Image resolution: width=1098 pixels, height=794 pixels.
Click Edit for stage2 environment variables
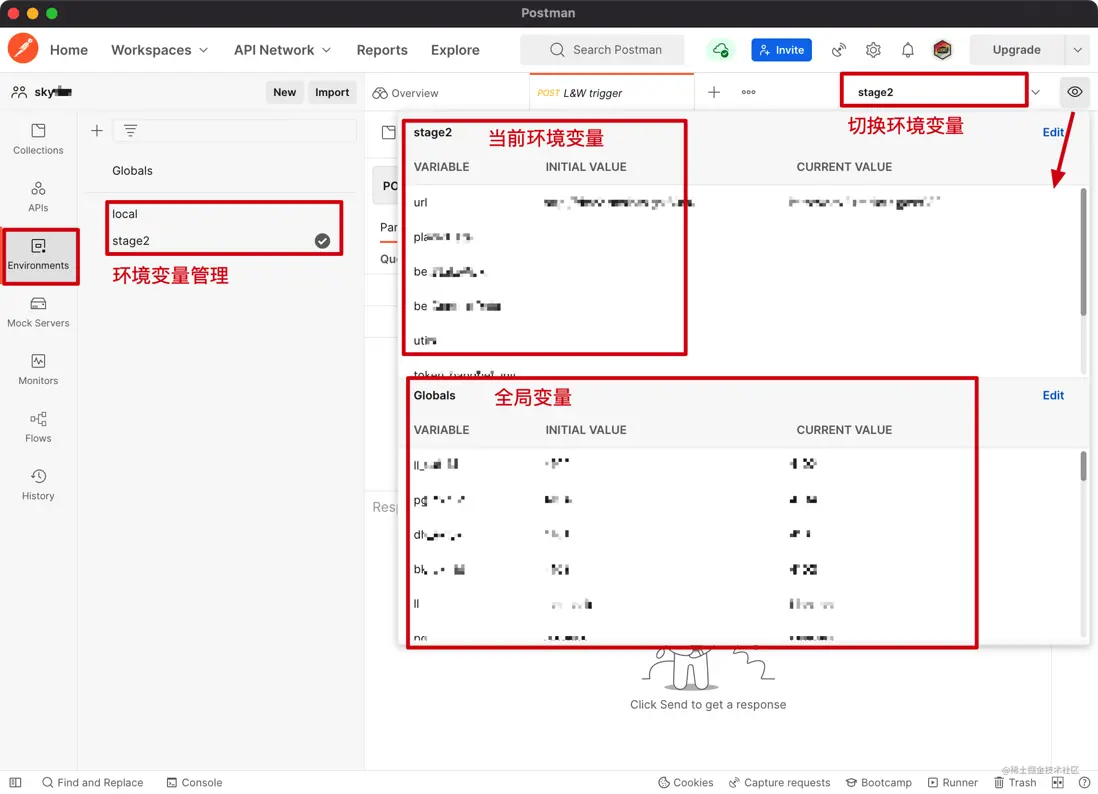(x=1052, y=132)
